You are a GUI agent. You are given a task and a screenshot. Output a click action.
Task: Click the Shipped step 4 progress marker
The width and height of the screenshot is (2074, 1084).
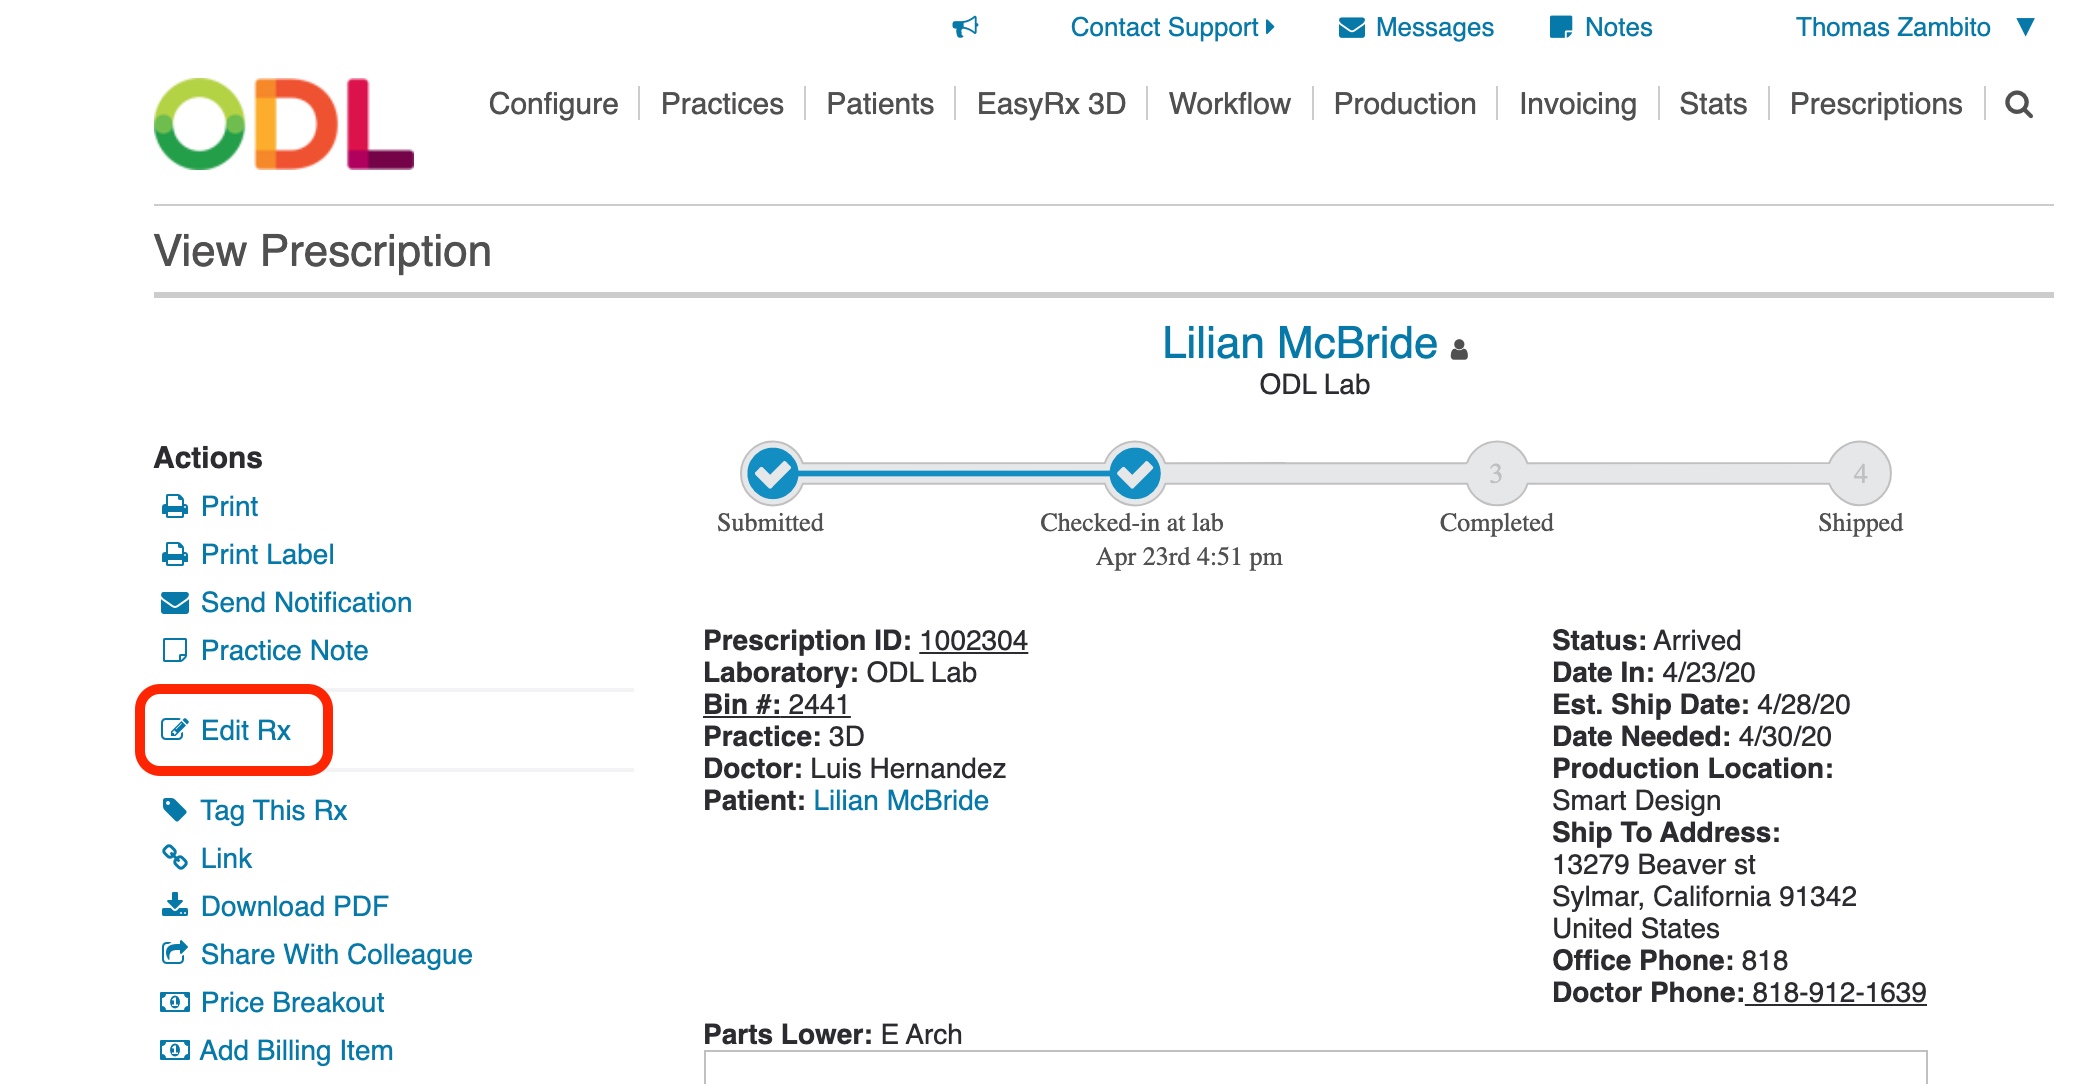(1859, 473)
